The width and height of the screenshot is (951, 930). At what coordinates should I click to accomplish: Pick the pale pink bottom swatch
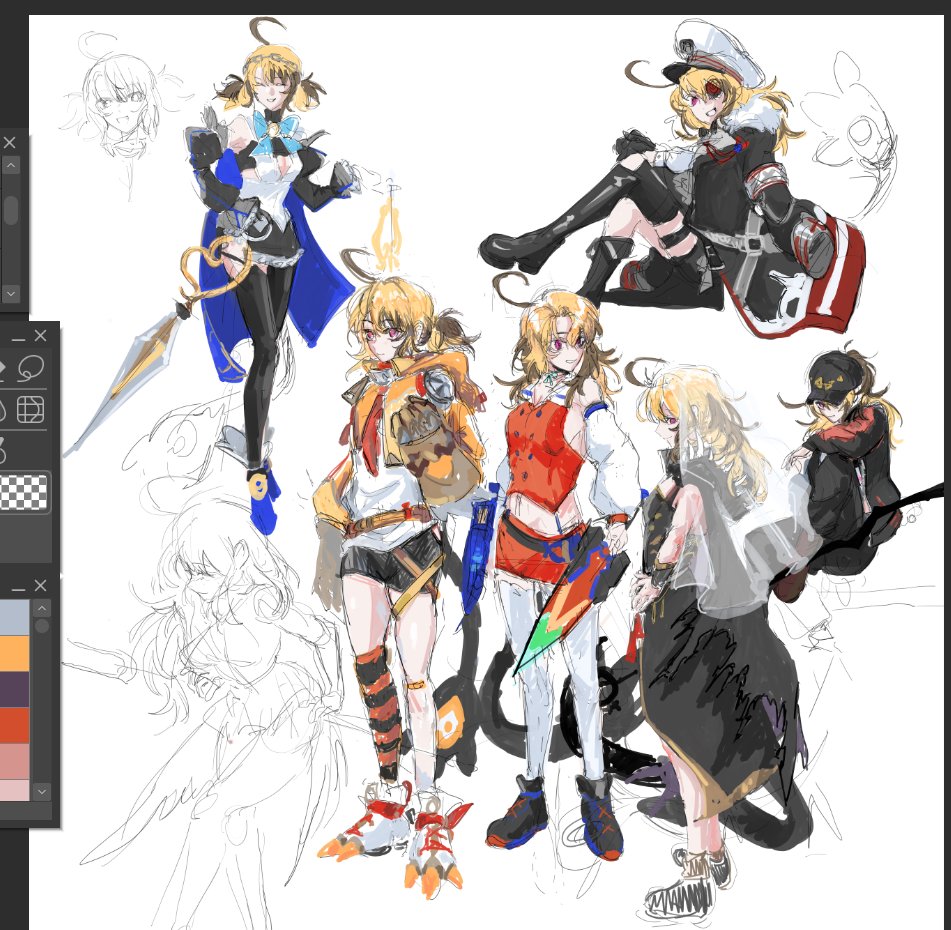[14, 789]
